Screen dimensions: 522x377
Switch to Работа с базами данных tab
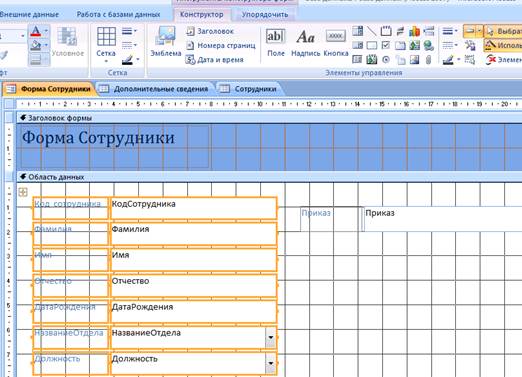118,14
